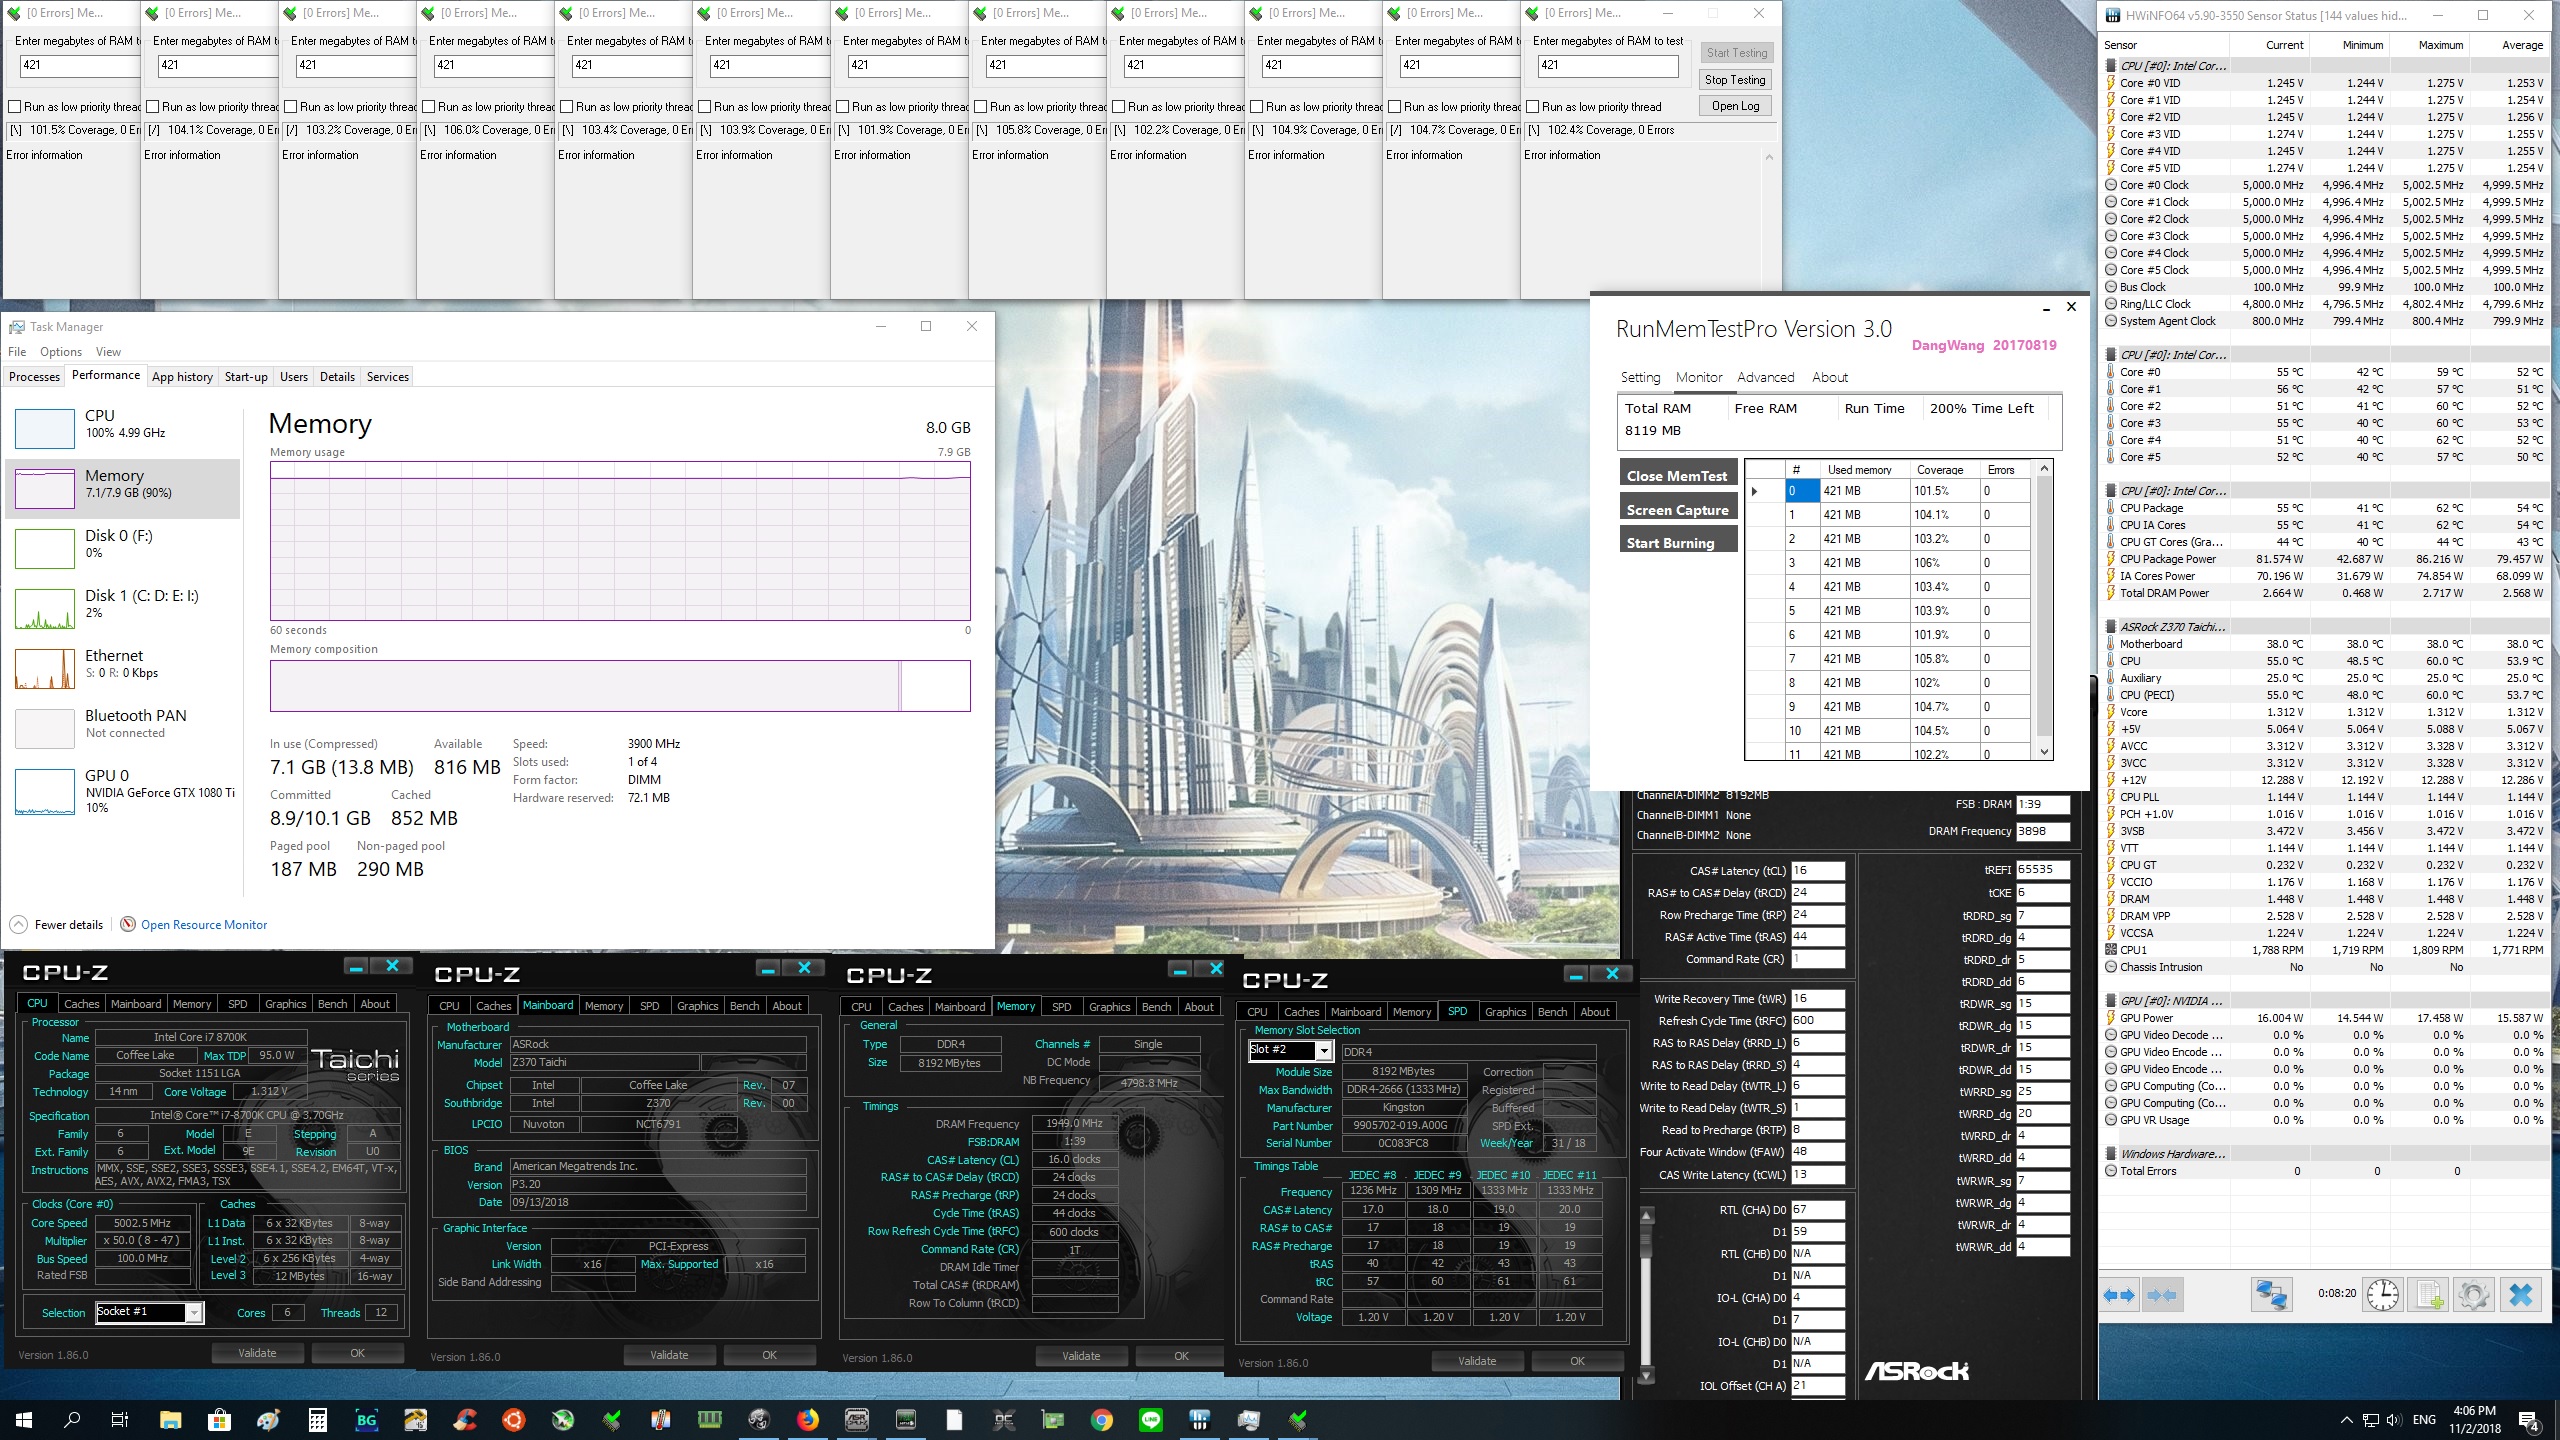The image size is (2560, 1440).
Task: Open Microsoft Store taskbar icon
Action: click(x=219, y=1420)
